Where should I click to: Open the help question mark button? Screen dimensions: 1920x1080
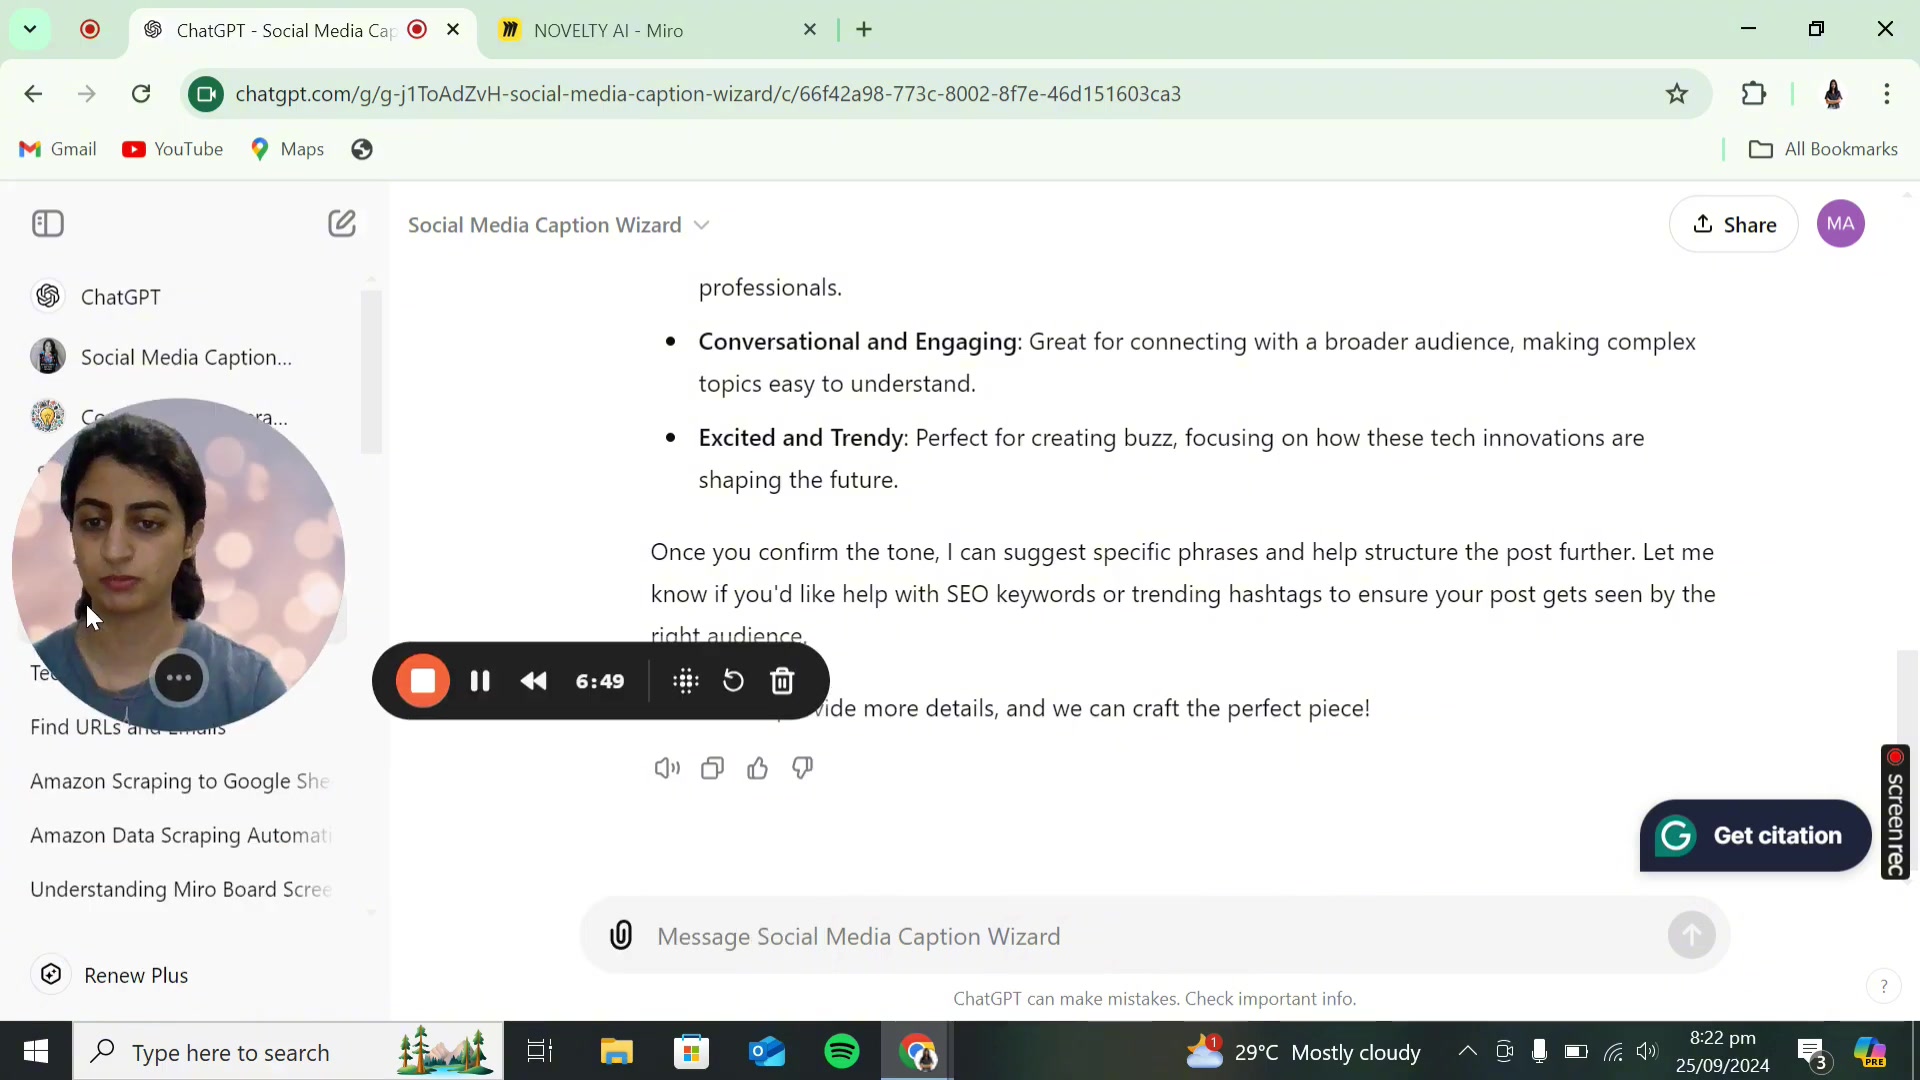(x=1883, y=986)
